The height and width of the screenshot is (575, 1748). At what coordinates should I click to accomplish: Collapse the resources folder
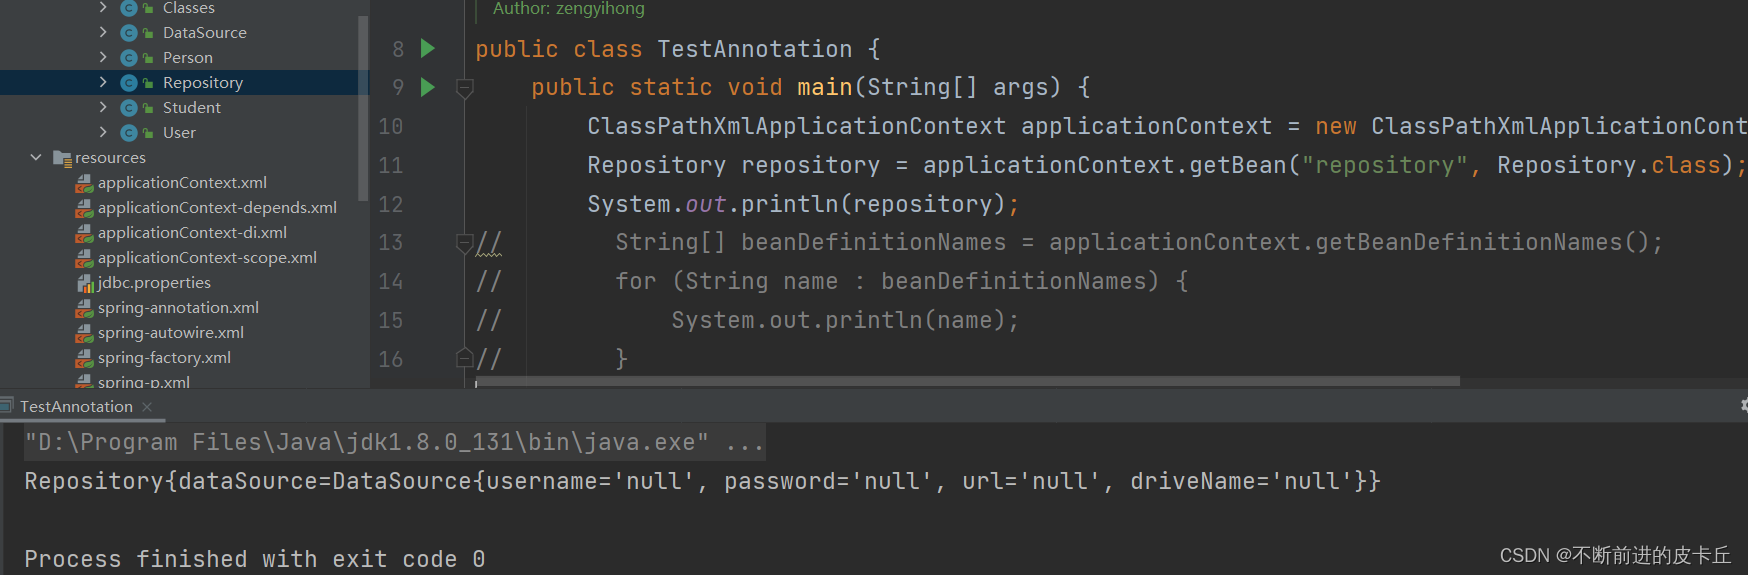[x=36, y=157]
